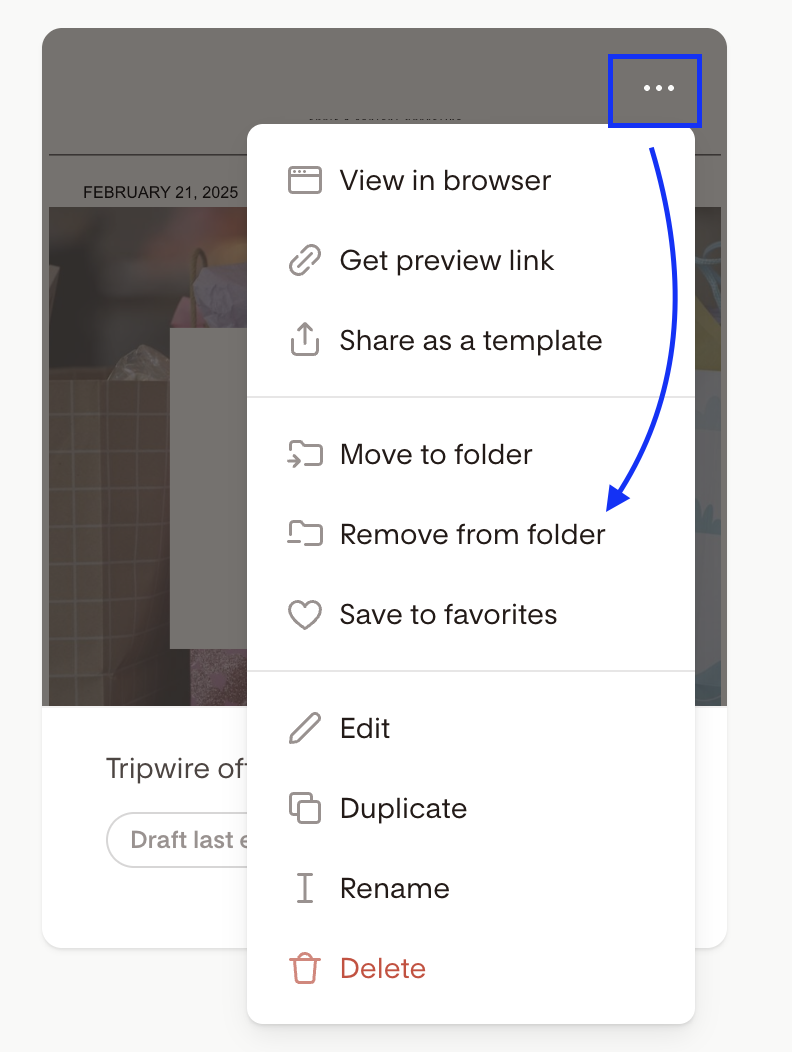Click the remove-from-folder icon
The image size is (792, 1052).
pyautogui.click(x=305, y=534)
